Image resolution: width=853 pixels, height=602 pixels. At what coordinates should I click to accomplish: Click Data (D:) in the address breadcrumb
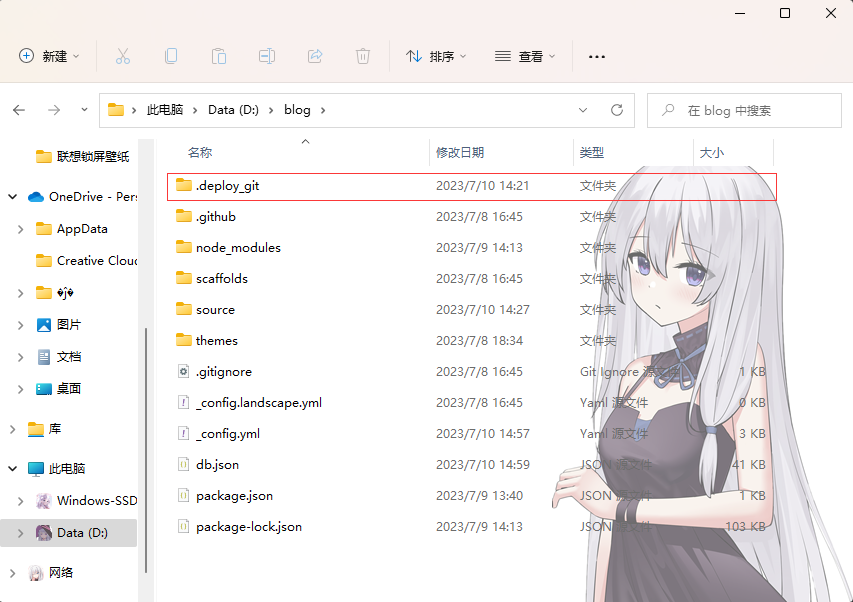tap(233, 110)
